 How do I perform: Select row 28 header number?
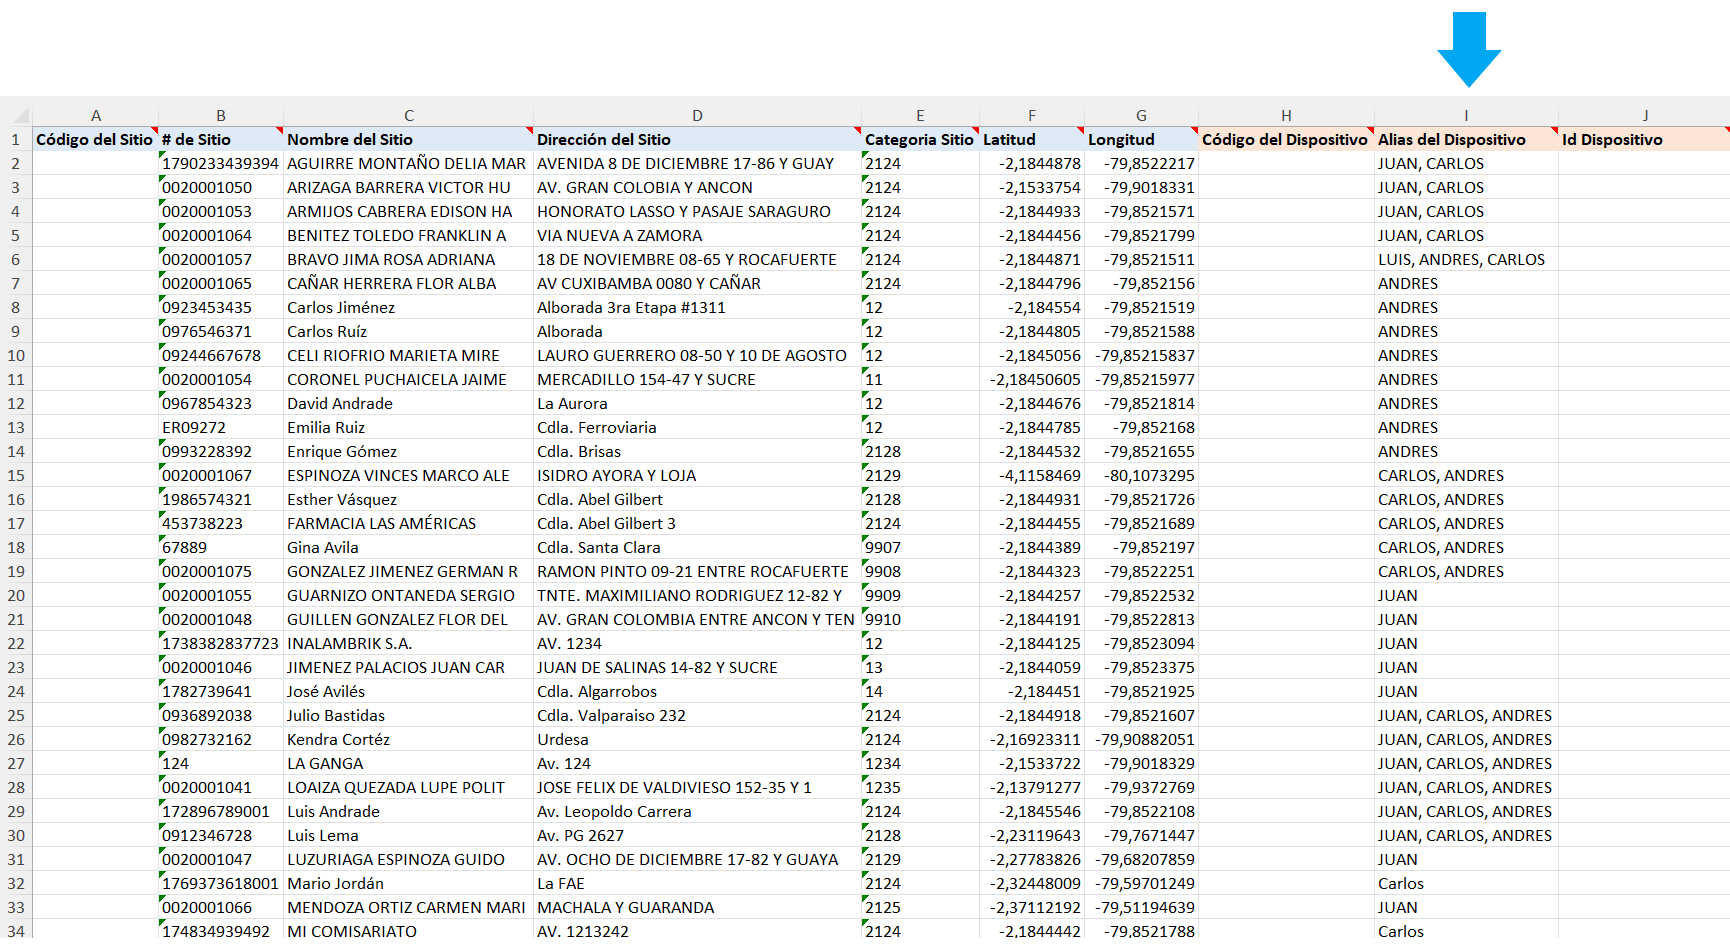pyautogui.click(x=16, y=787)
